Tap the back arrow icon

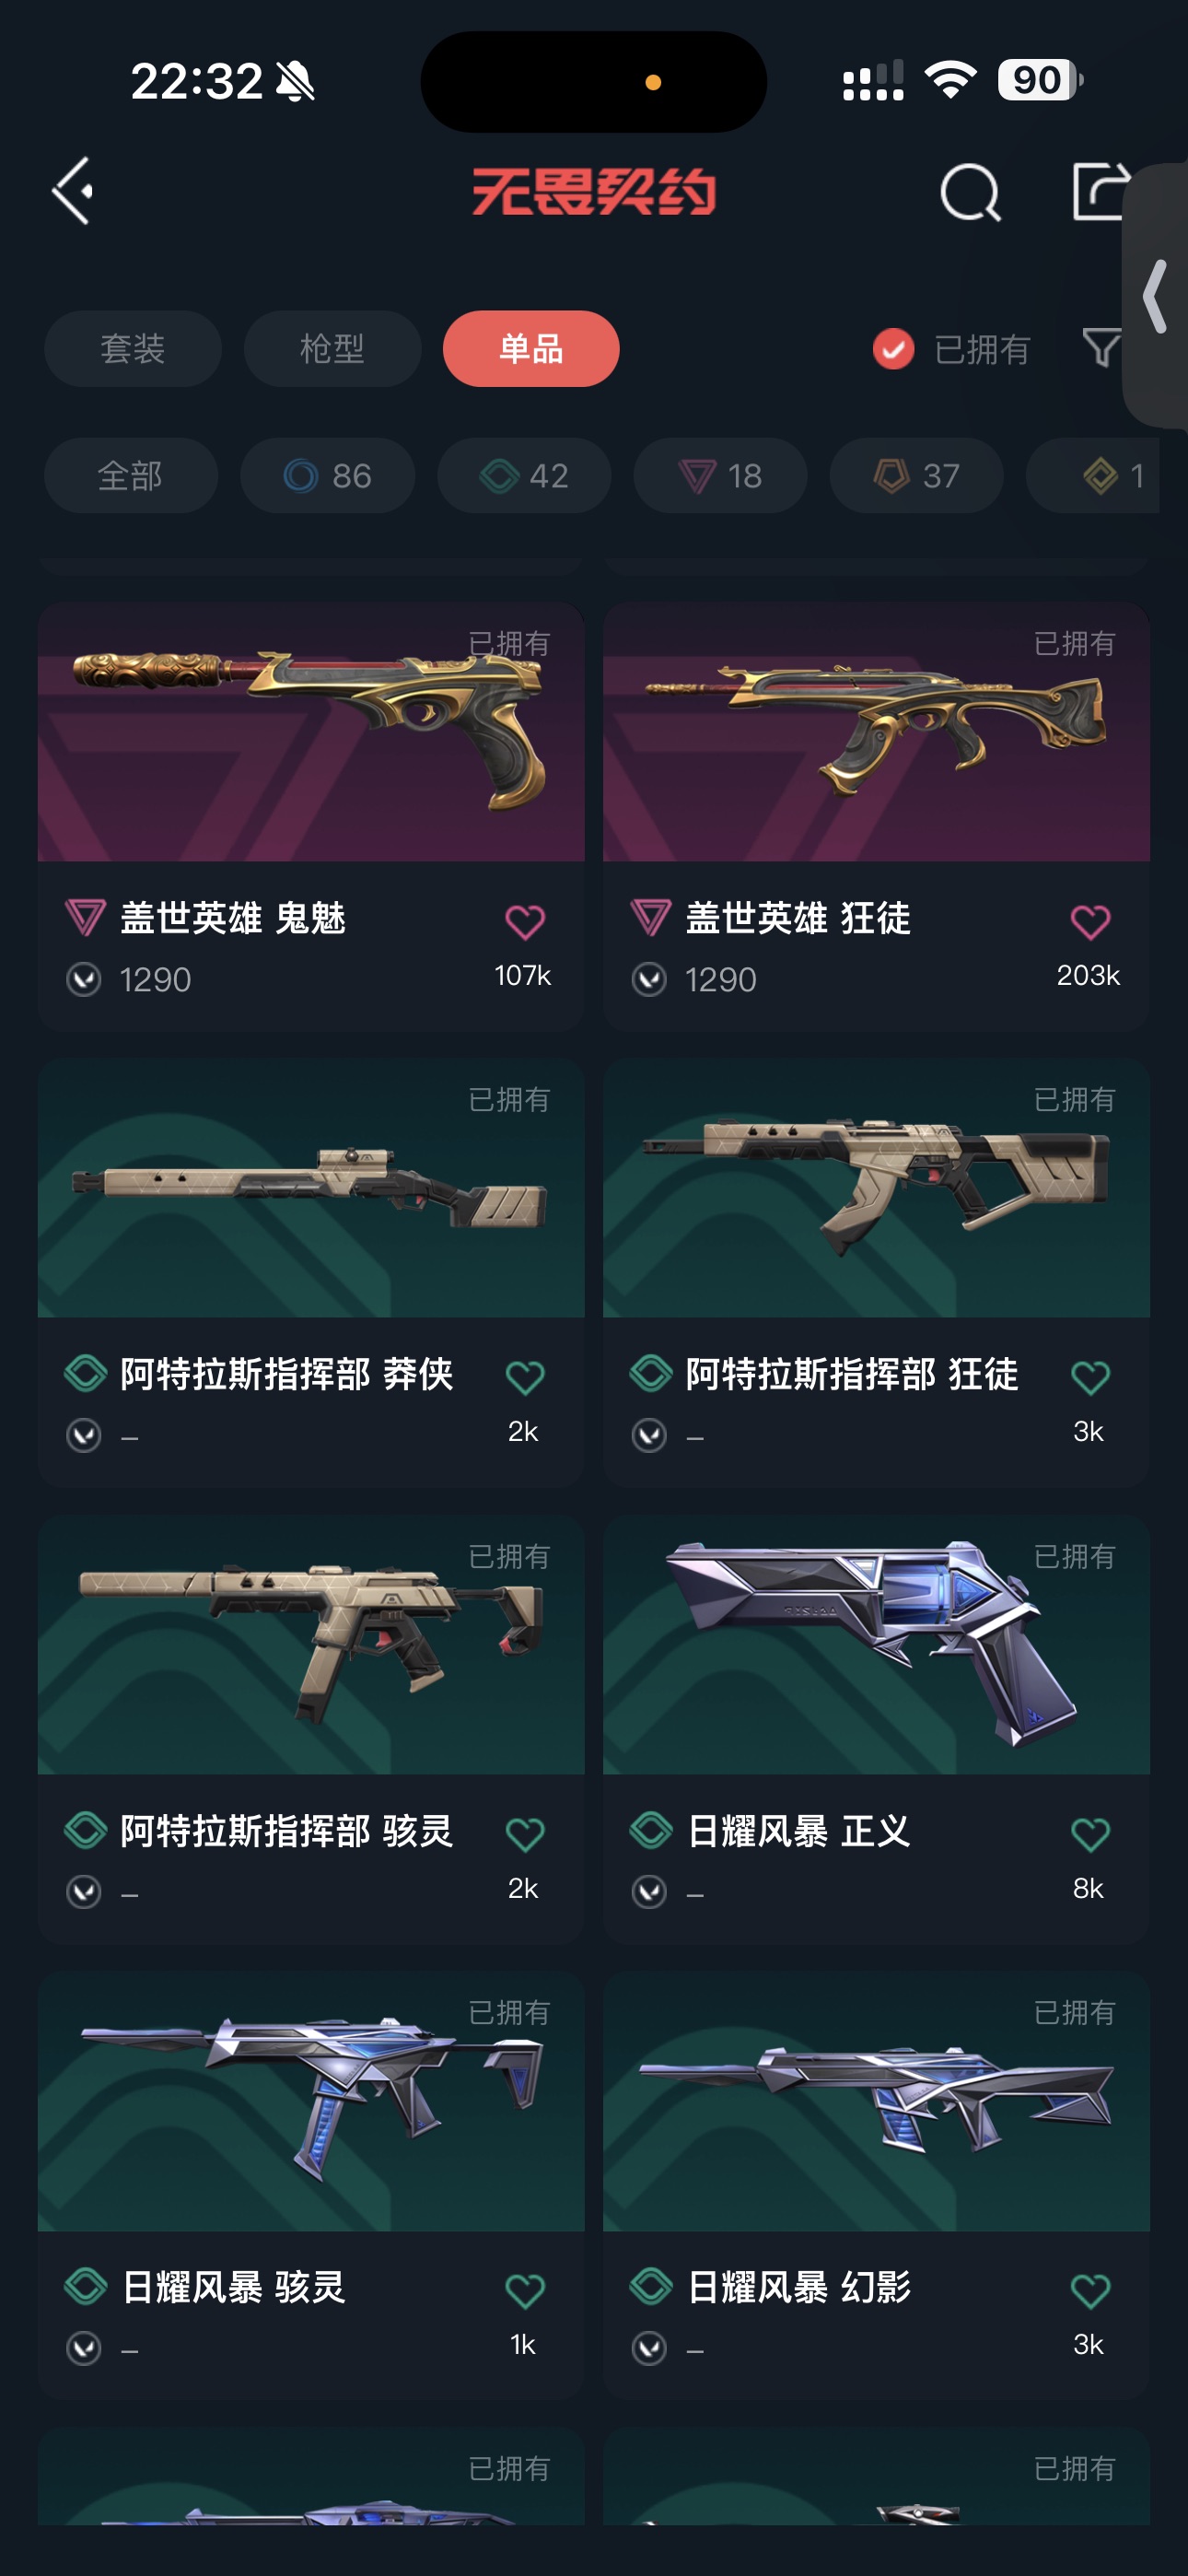(73, 190)
